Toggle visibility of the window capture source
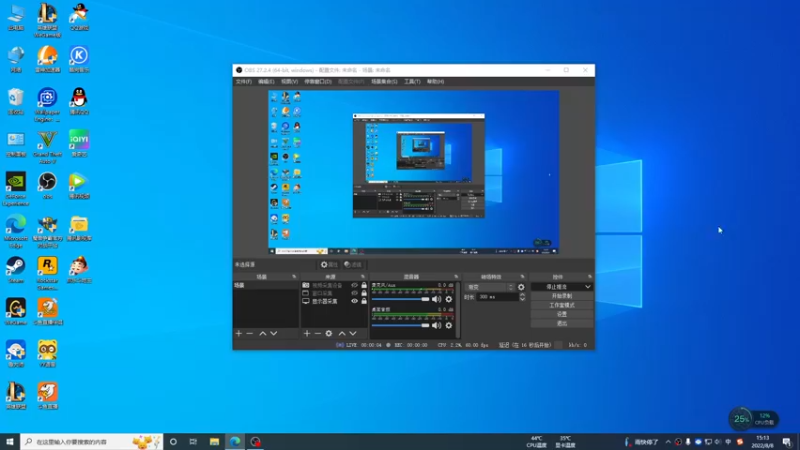 (x=355, y=293)
